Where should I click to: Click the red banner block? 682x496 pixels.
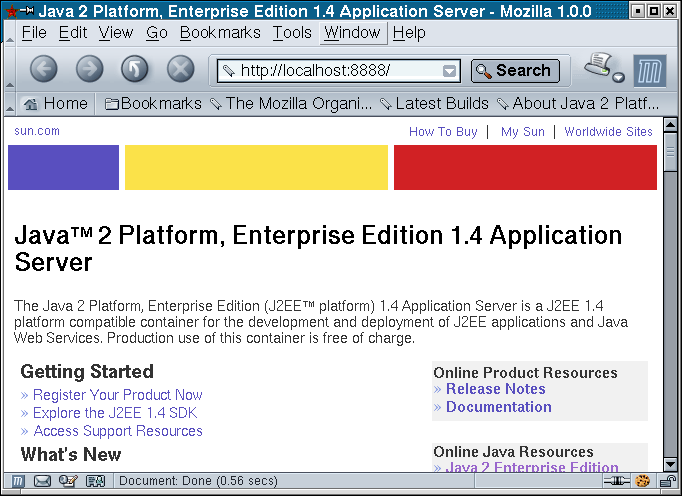pos(525,167)
